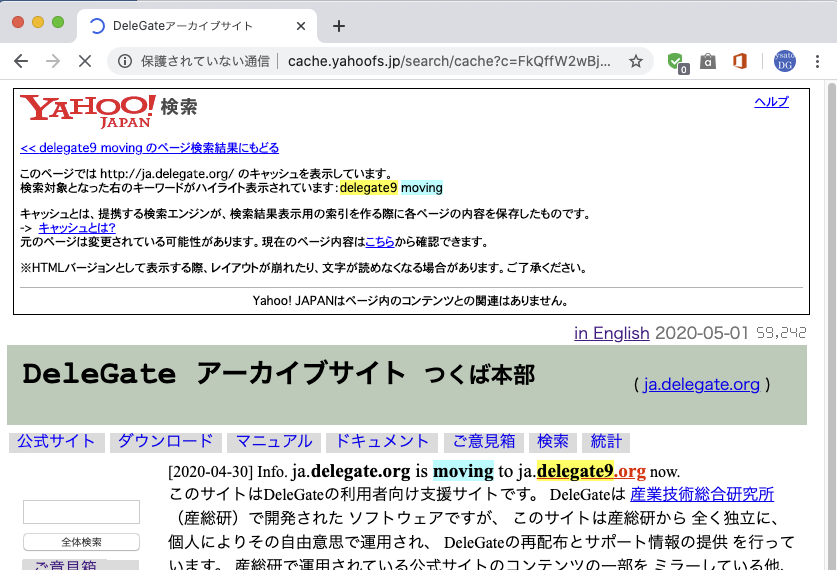Click the site info icon in address bar
This screenshot has height=570, width=837.
125,61
